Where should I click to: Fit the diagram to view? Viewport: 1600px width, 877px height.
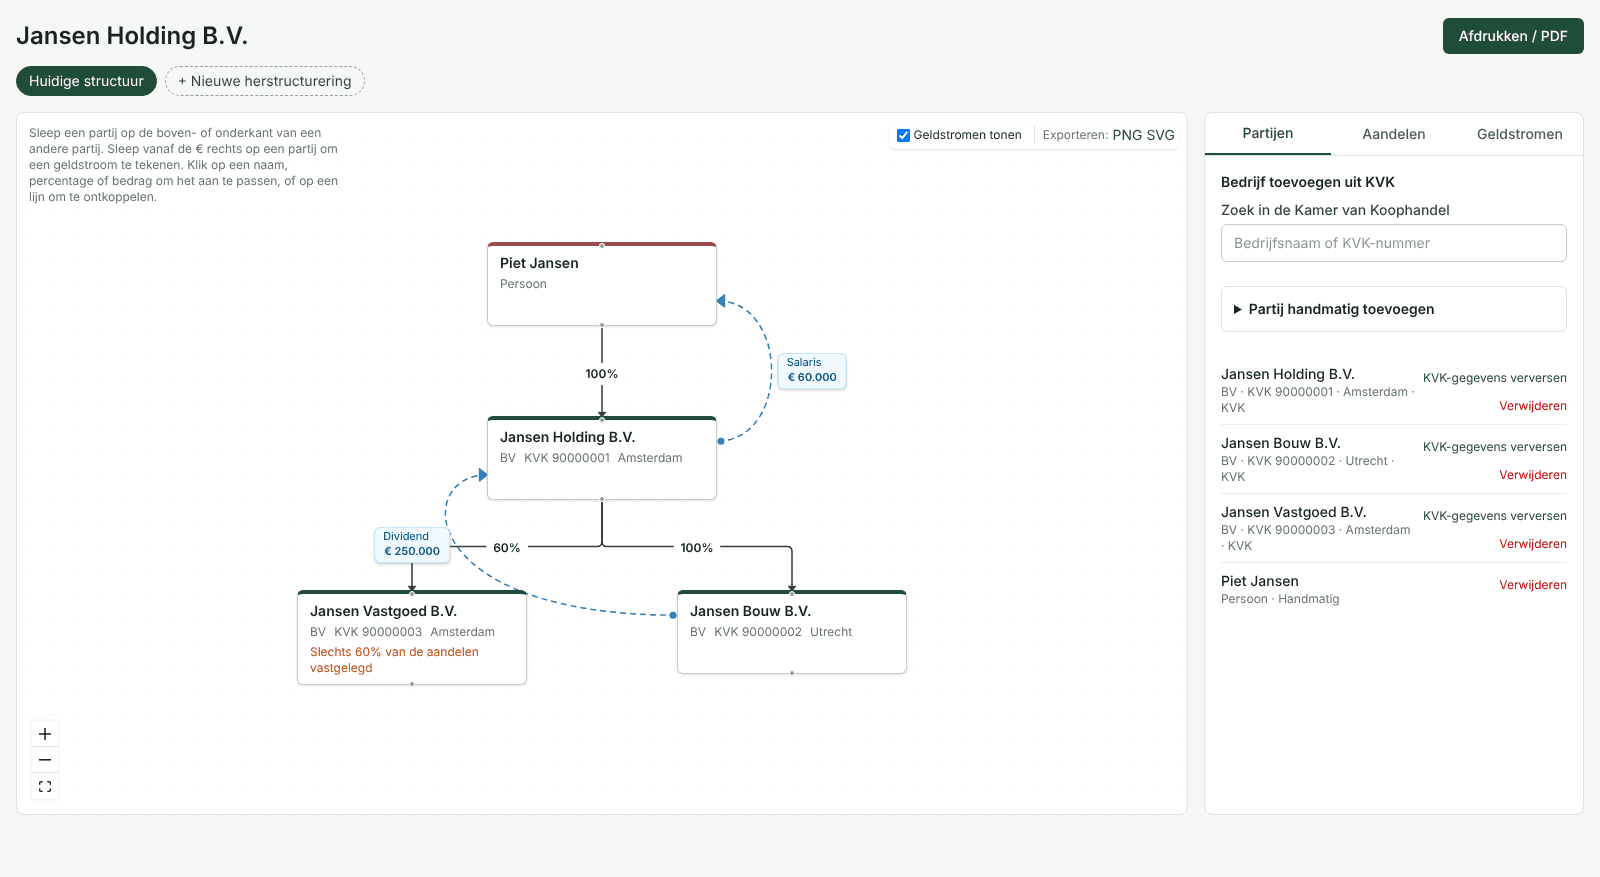[x=45, y=787]
